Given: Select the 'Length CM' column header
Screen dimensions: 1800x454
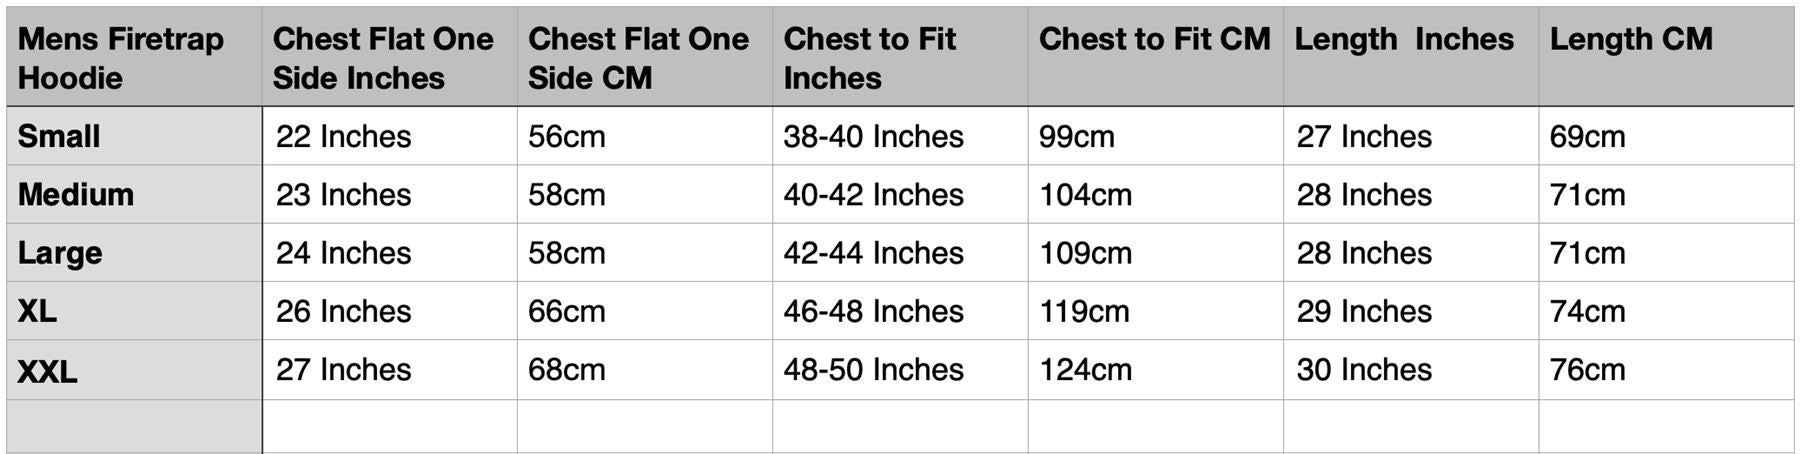Looking at the screenshot, I should coord(1631,40).
